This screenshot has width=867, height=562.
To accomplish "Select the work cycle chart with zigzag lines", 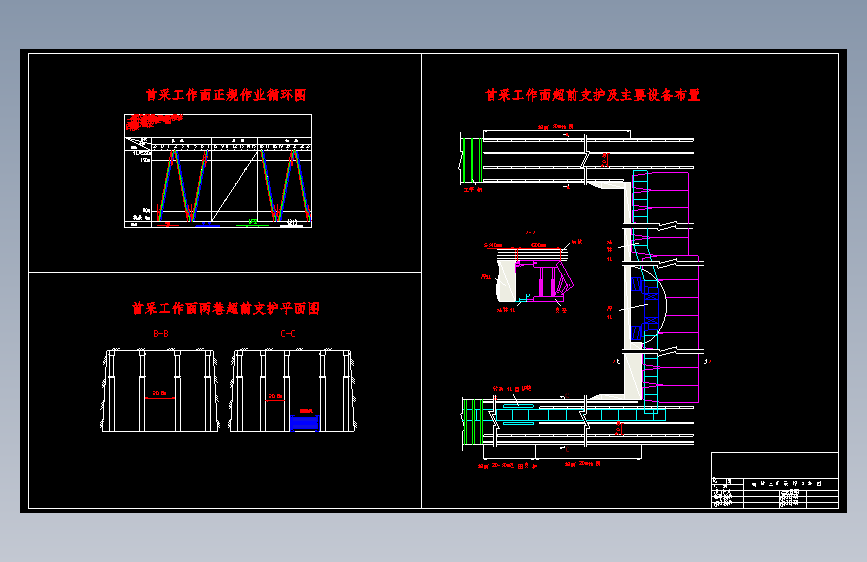I will (218, 171).
